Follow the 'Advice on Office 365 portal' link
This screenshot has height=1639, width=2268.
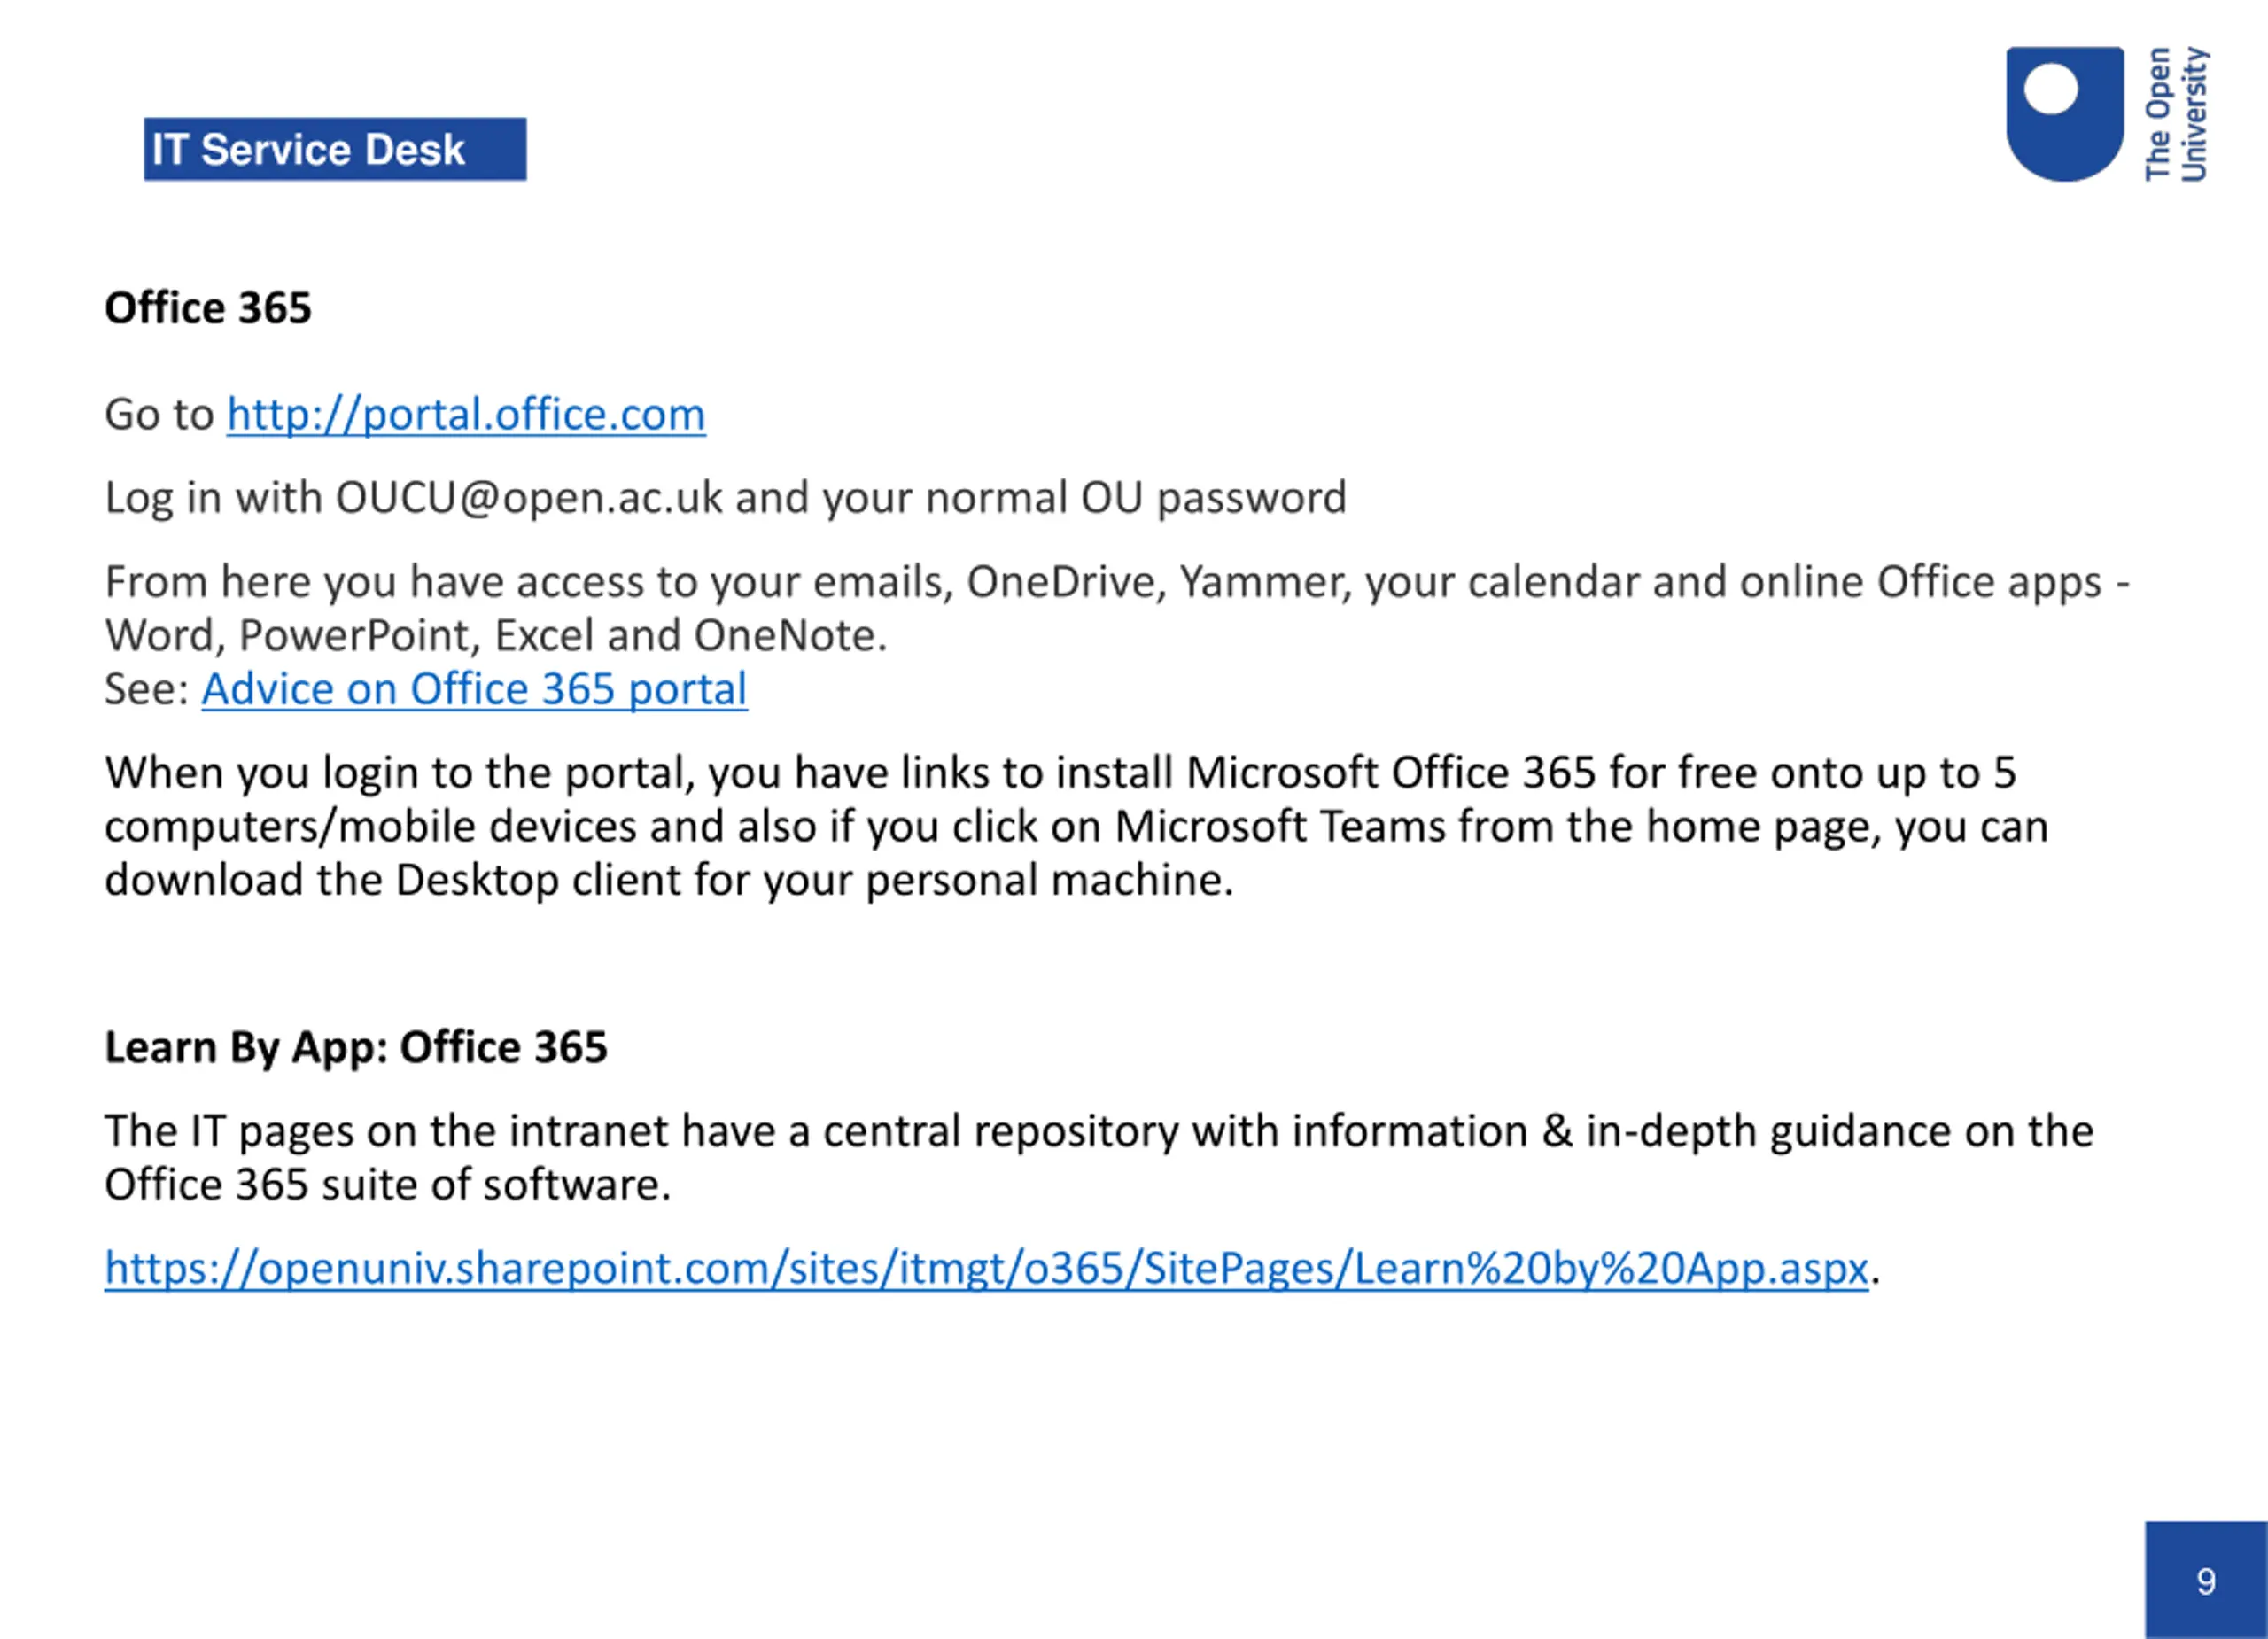[474, 689]
